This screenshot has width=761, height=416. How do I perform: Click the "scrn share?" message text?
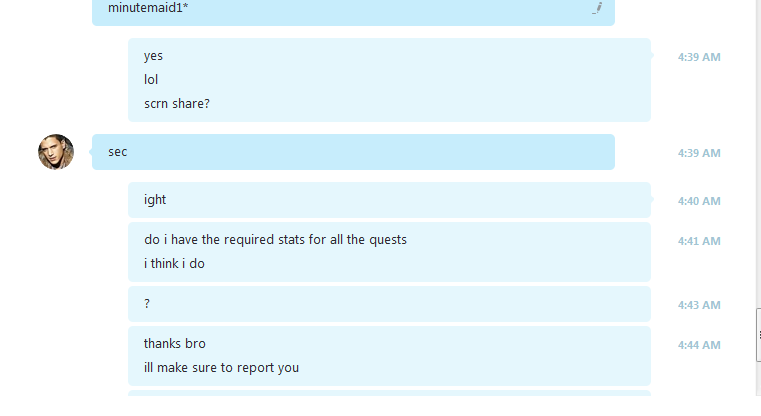[177, 104]
